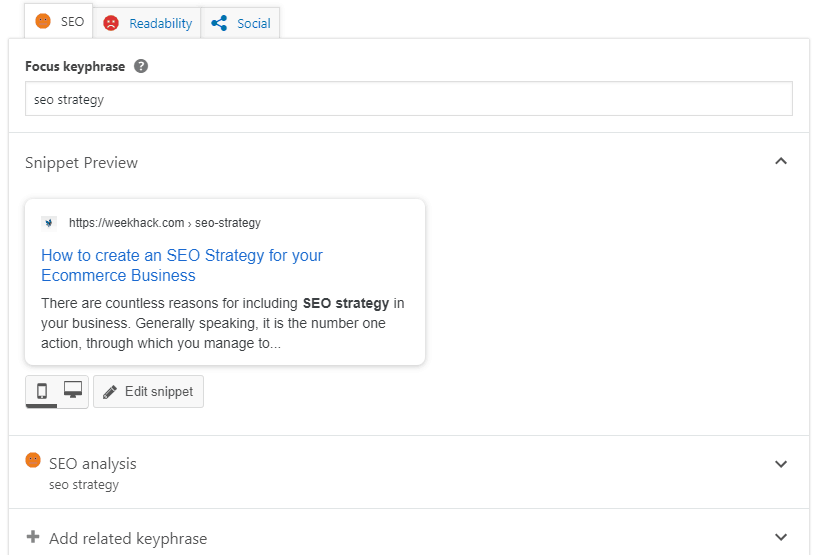Click the red sad face Readability icon
This screenshot has height=555, width=816.
[x=111, y=23]
